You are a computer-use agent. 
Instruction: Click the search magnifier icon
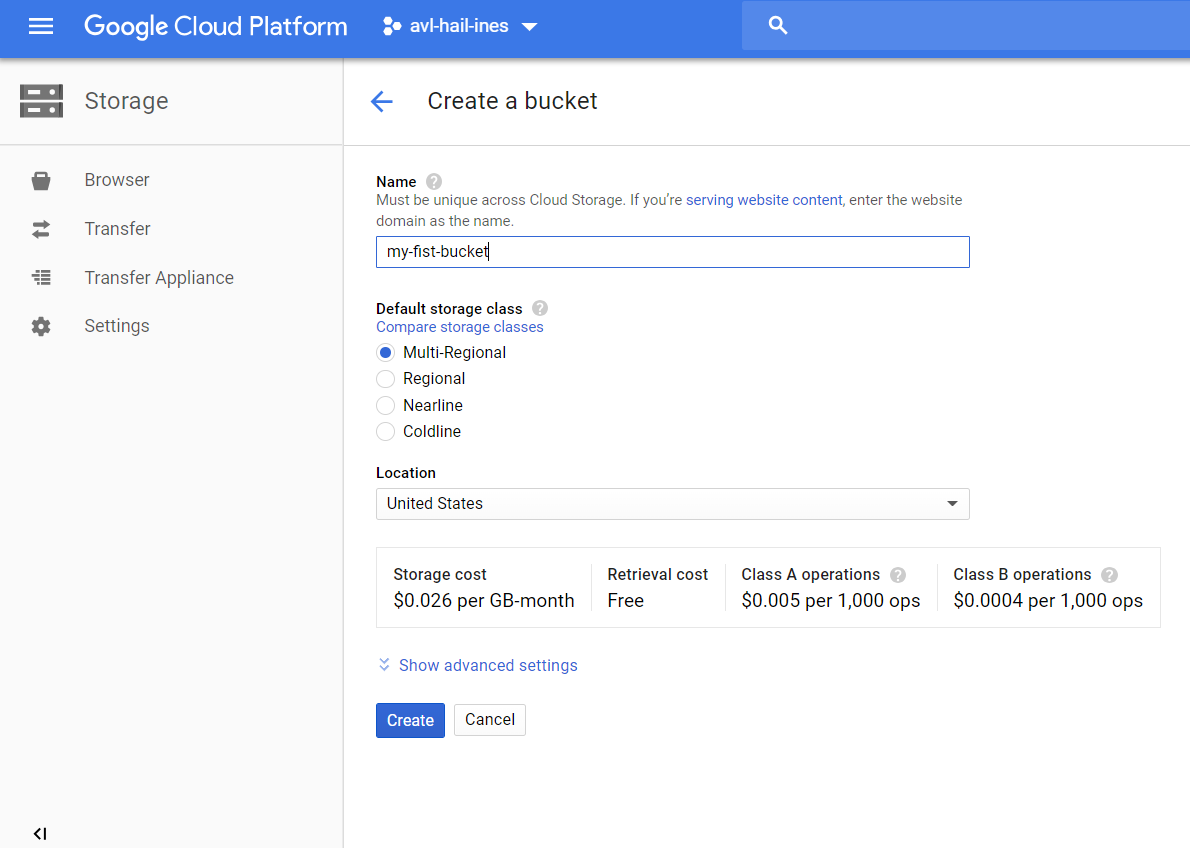pos(777,26)
